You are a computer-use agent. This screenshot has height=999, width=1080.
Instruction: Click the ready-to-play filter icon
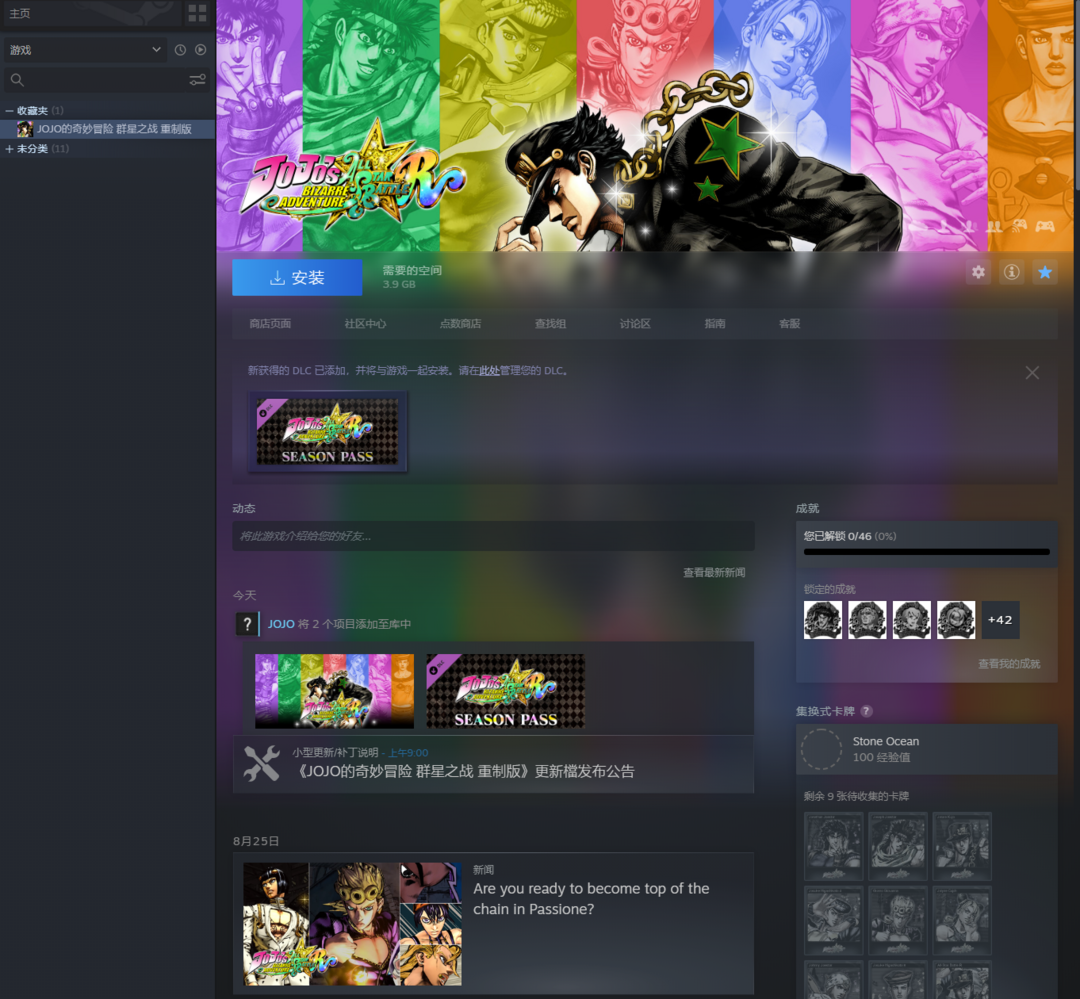point(200,50)
